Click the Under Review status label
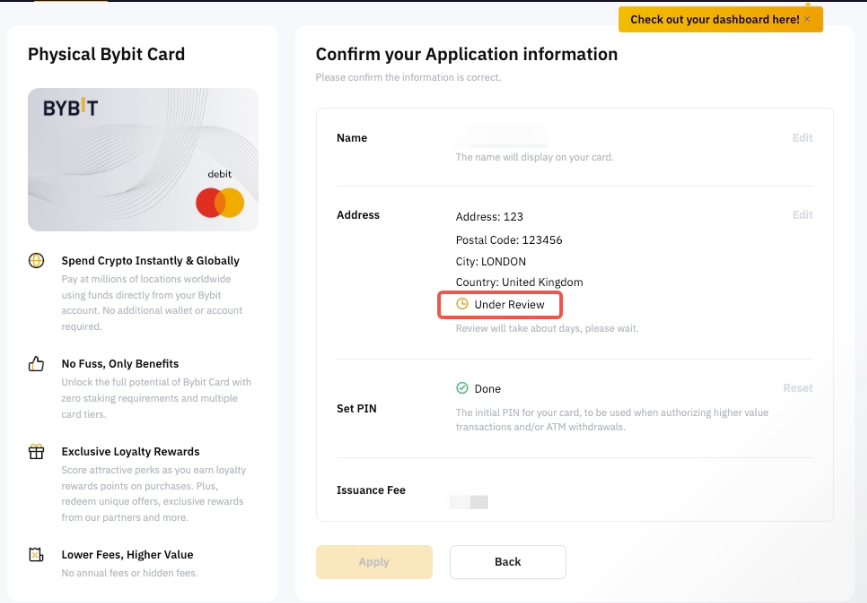Screen dimensions: 867x603 click(x=509, y=304)
